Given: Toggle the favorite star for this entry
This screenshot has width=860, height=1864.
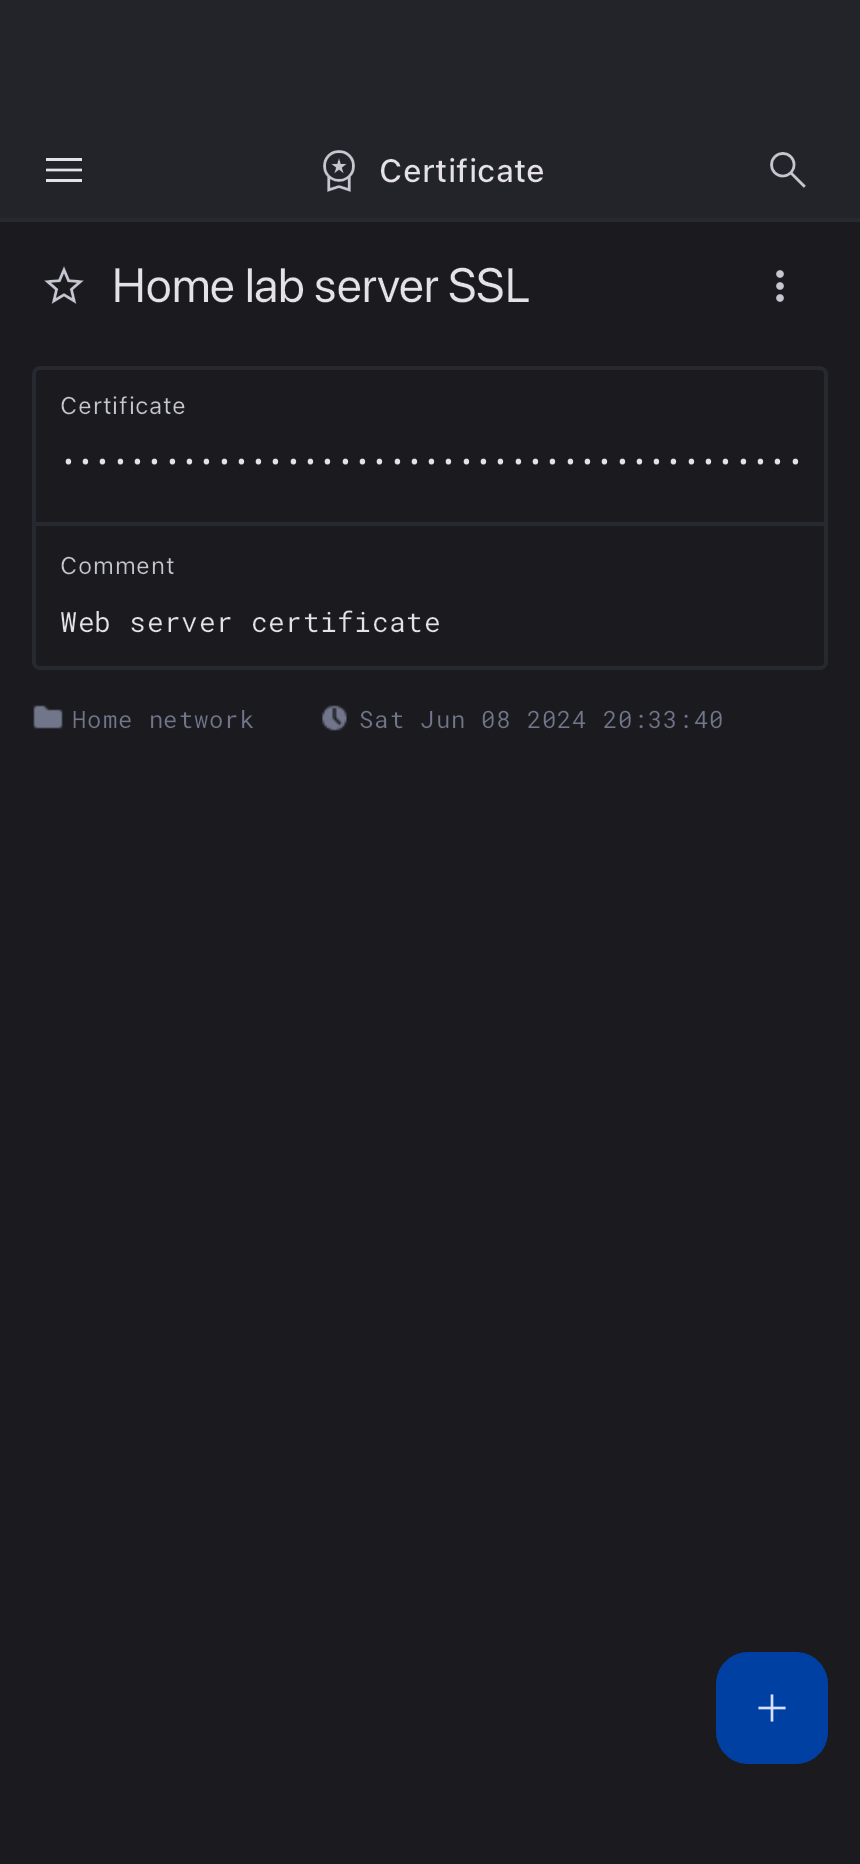Looking at the screenshot, I should [64, 287].
